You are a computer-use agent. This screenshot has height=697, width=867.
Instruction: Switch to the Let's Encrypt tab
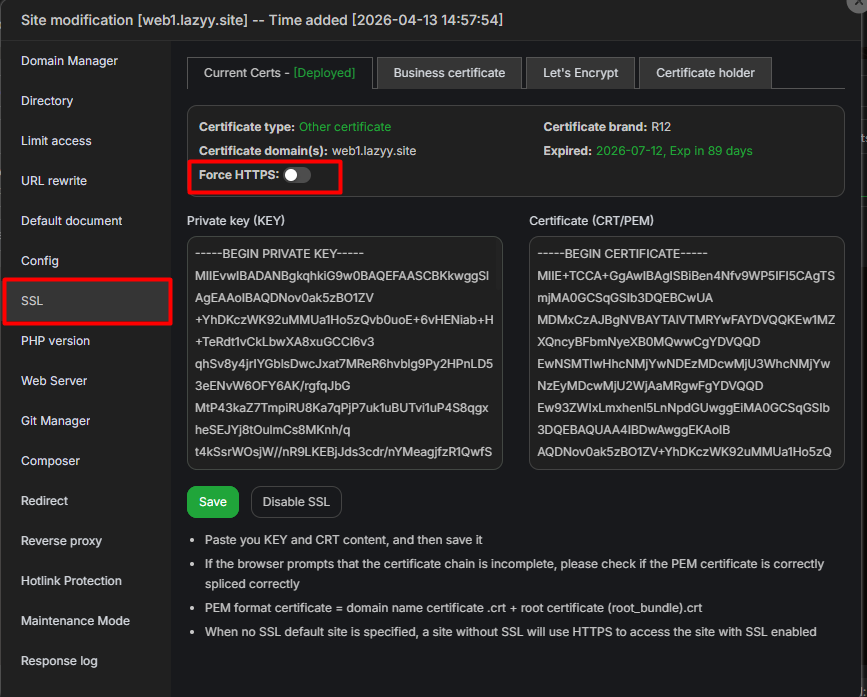click(580, 73)
